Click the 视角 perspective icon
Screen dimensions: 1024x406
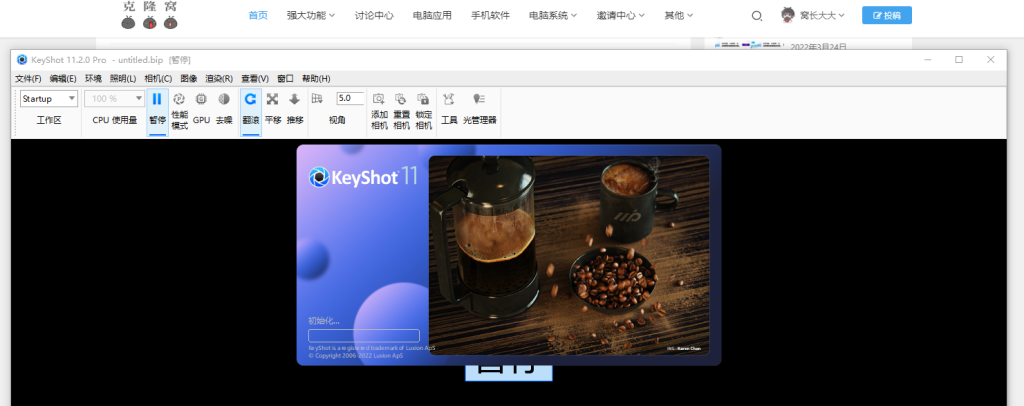click(317, 99)
